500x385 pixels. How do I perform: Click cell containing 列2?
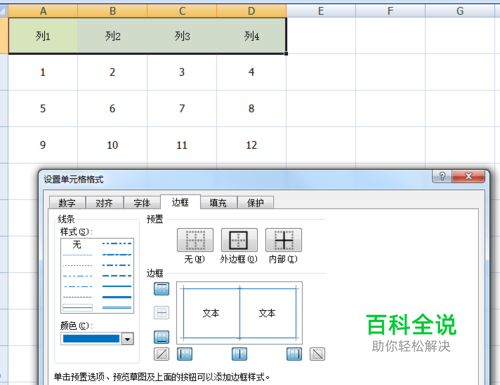(113, 36)
